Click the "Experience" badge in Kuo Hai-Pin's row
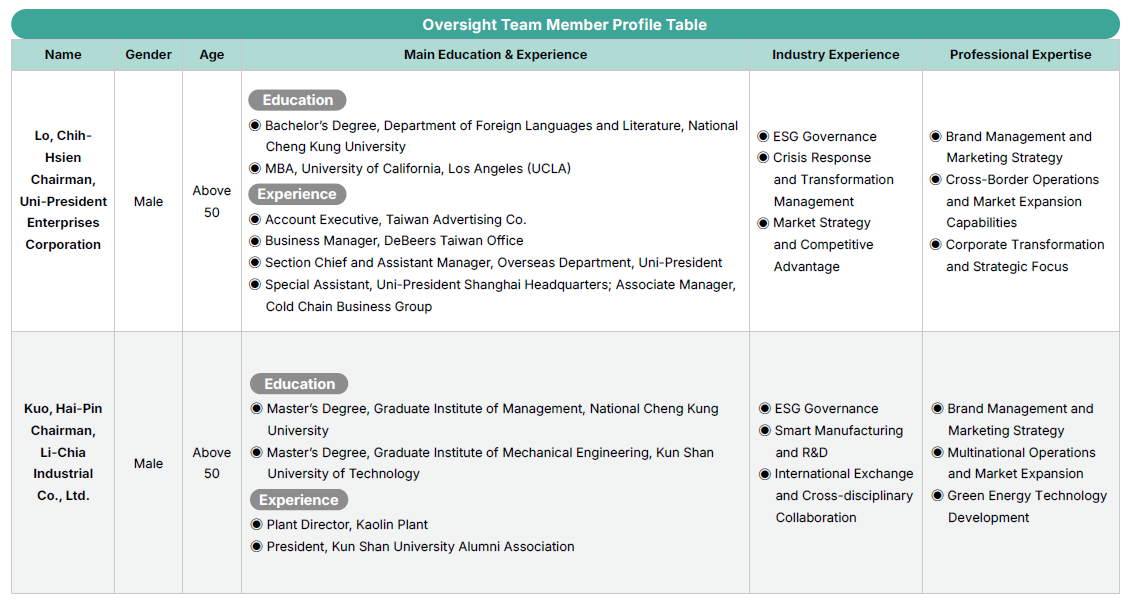The image size is (1140, 600). pos(298,500)
